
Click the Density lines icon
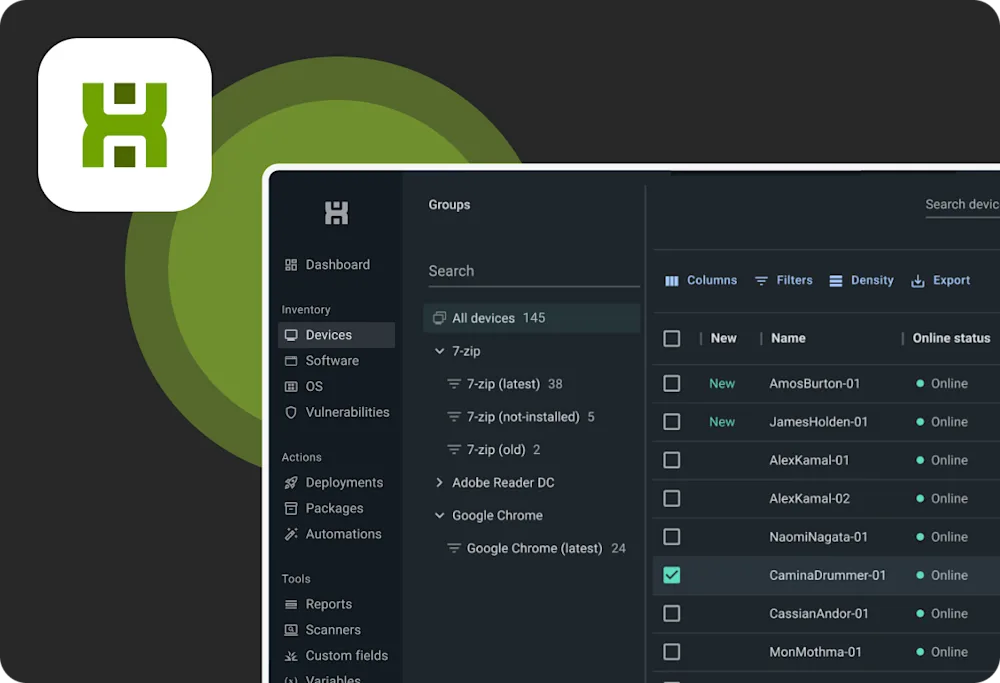(x=835, y=281)
